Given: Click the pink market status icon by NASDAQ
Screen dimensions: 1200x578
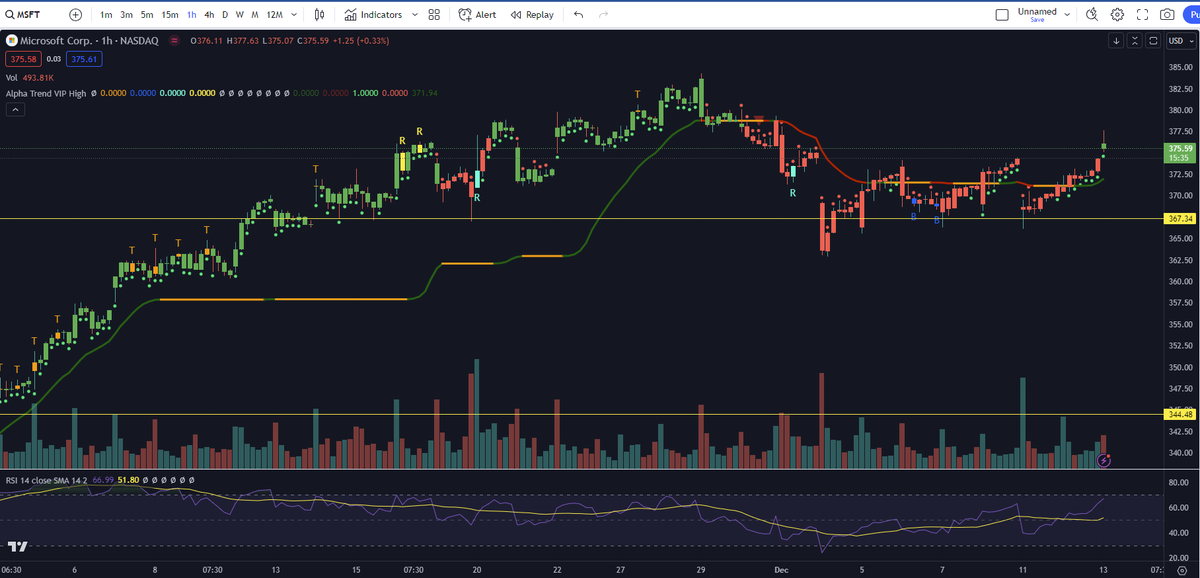Looking at the screenshot, I should click(x=175, y=41).
